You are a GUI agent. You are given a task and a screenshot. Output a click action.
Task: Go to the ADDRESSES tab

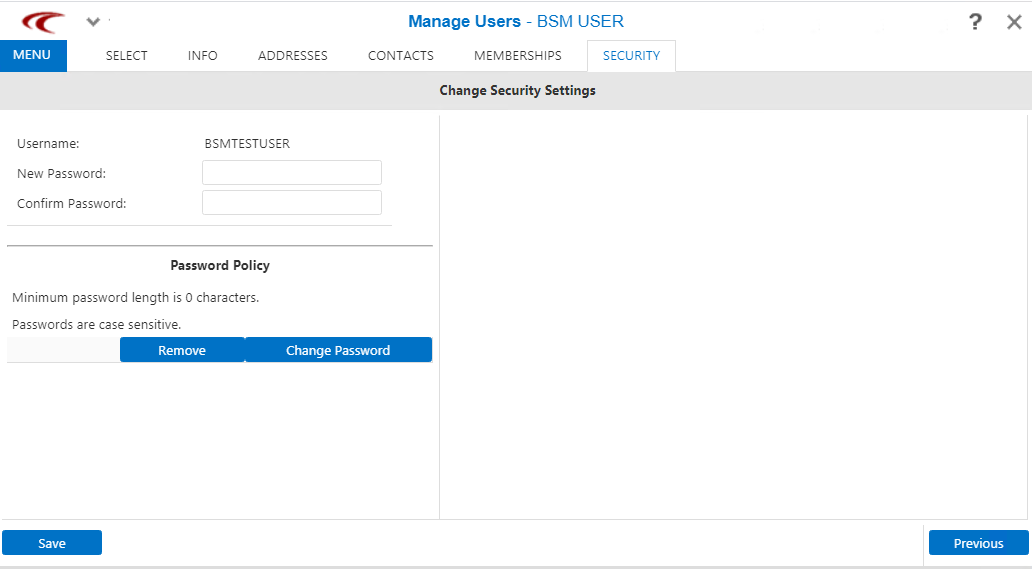click(293, 56)
